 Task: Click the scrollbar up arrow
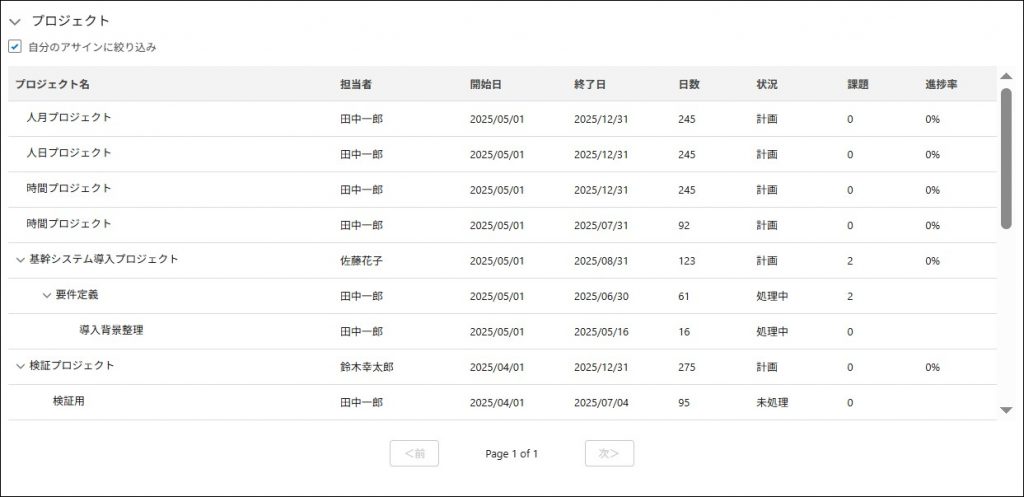point(1006,76)
